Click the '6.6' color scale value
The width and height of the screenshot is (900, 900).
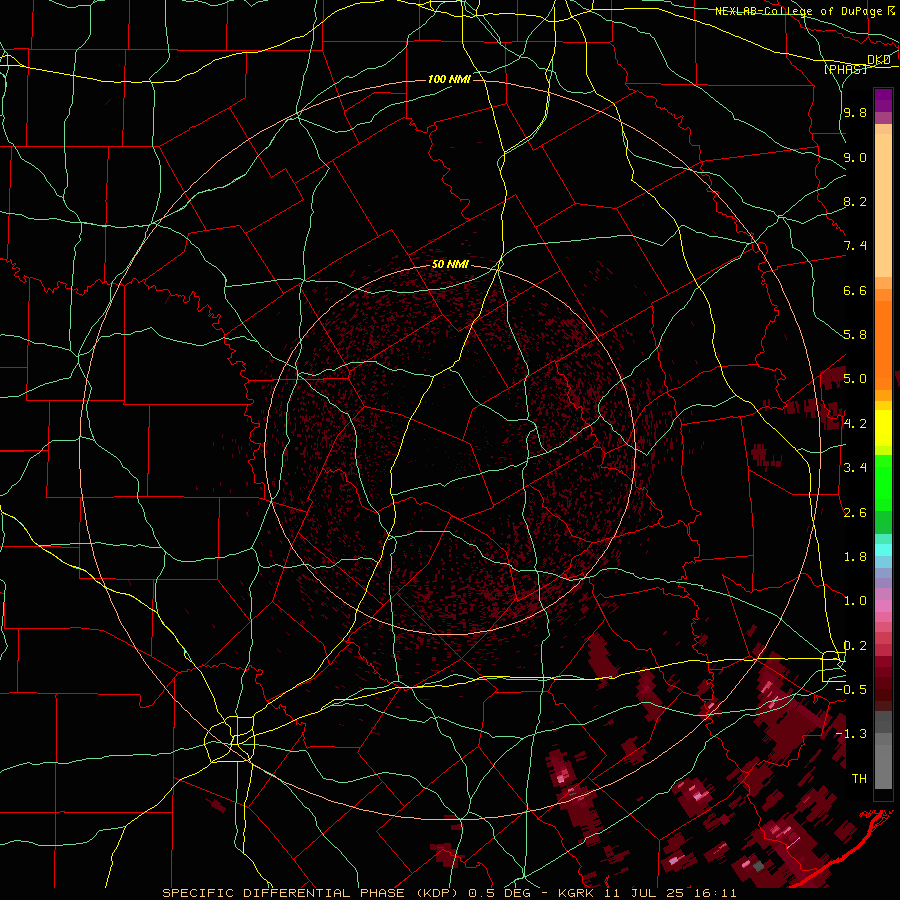pyautogui.click(x=855, y=290)
